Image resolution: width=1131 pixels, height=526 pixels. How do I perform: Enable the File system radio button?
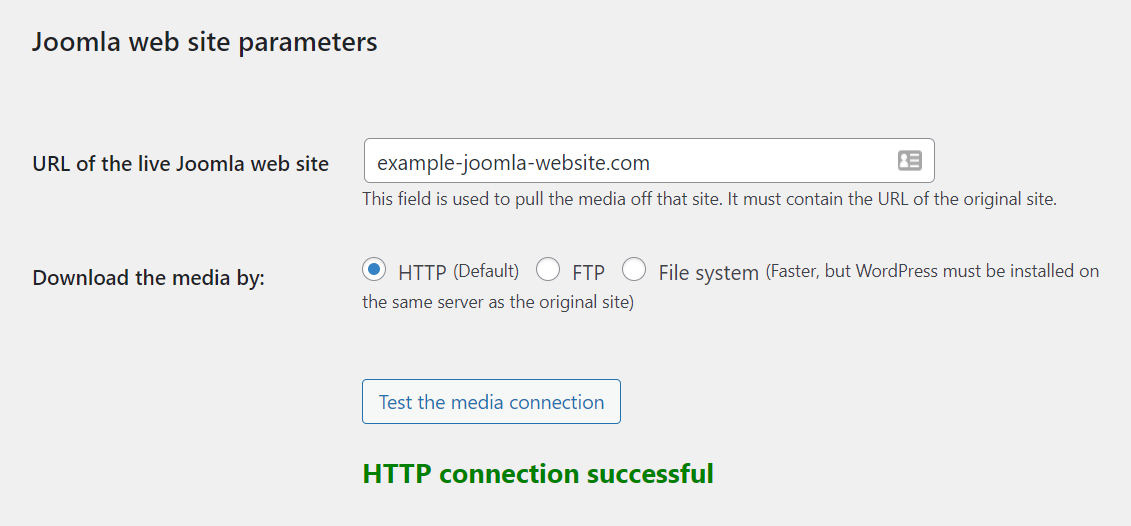(634, 270)
